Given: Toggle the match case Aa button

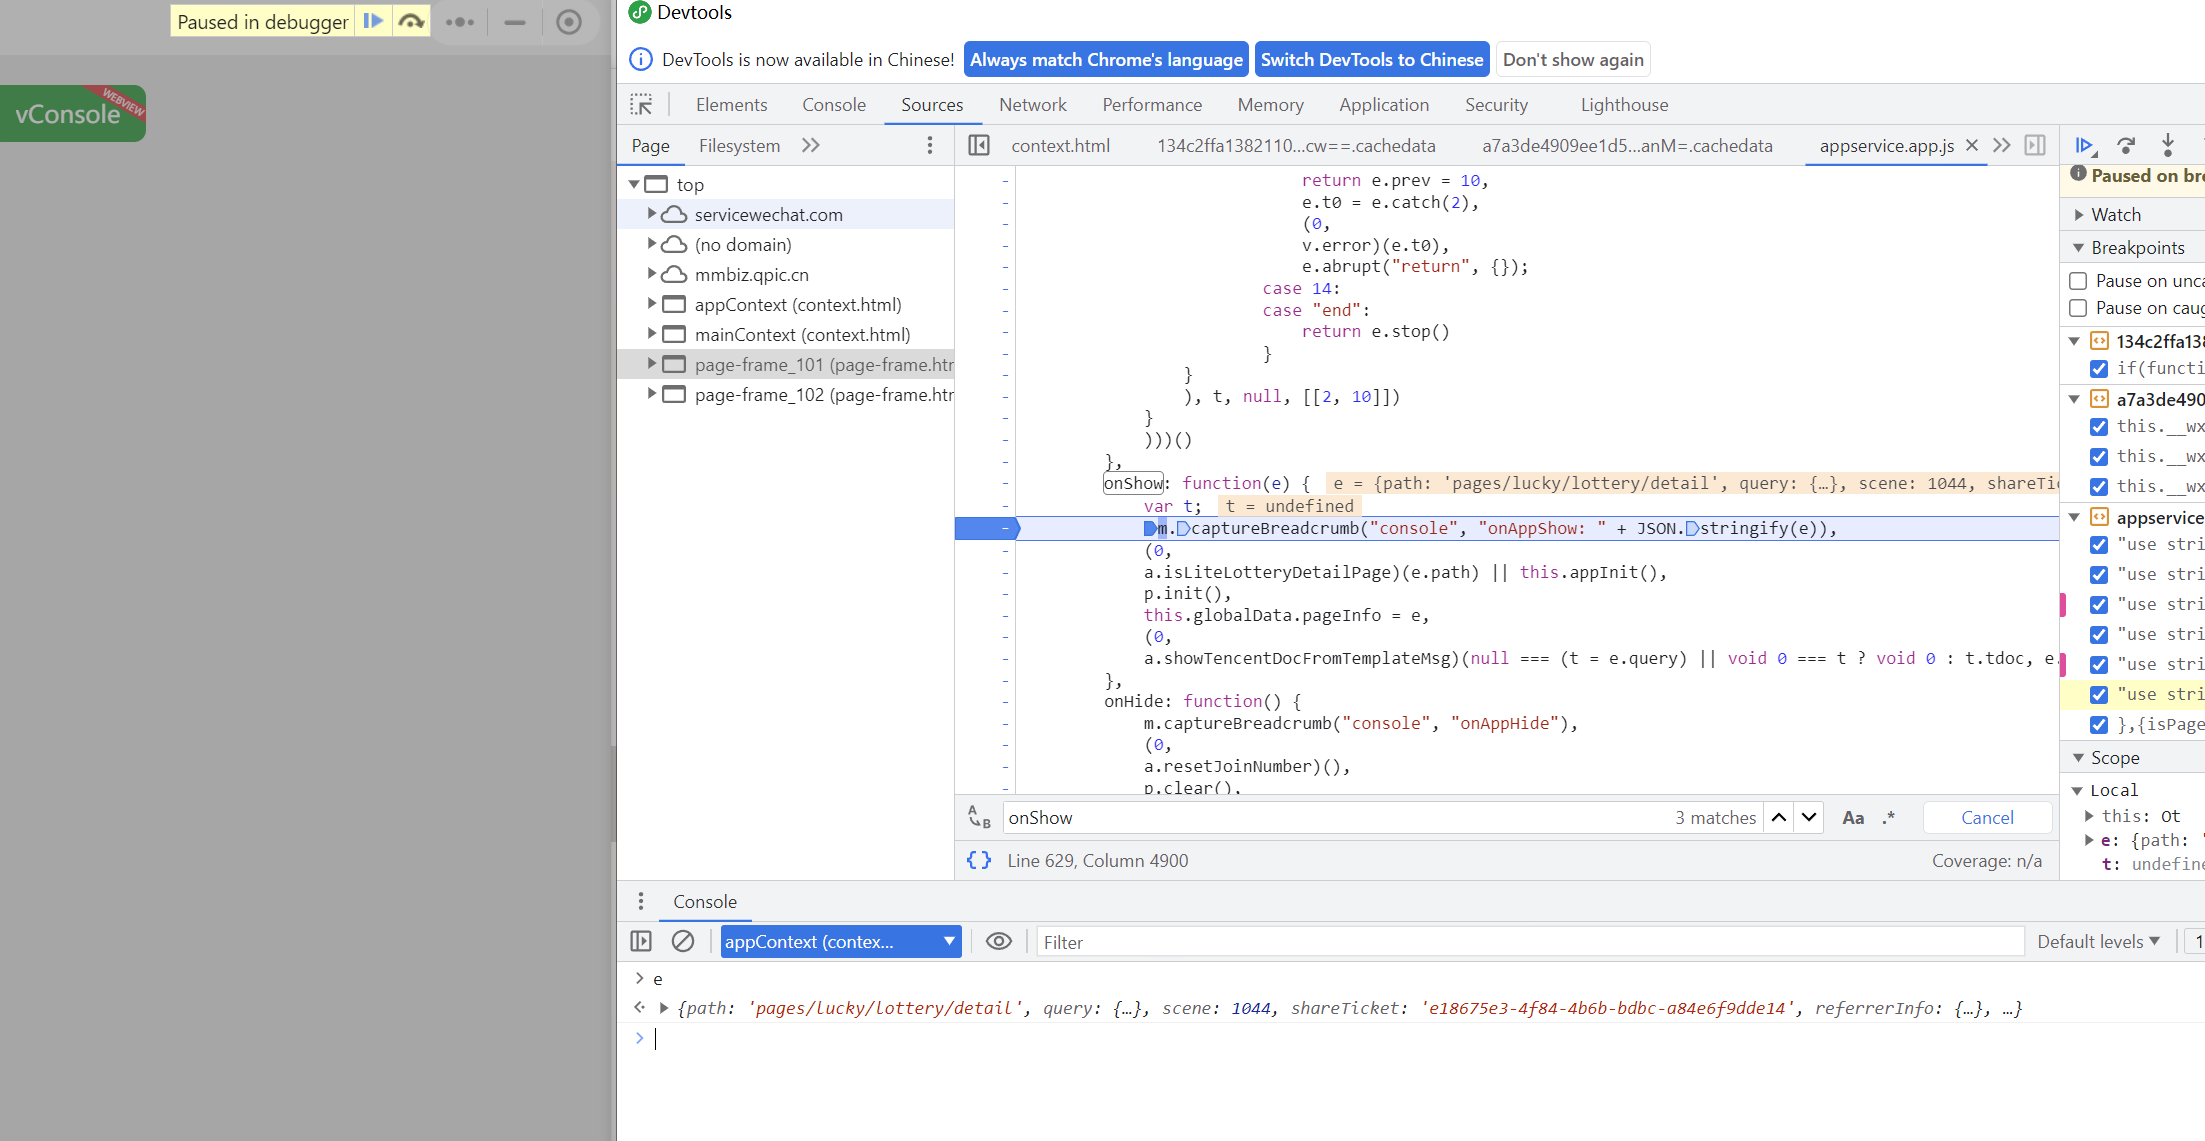Looking at the screenshot, I should pyautogui.click(x=1852, y=818).
